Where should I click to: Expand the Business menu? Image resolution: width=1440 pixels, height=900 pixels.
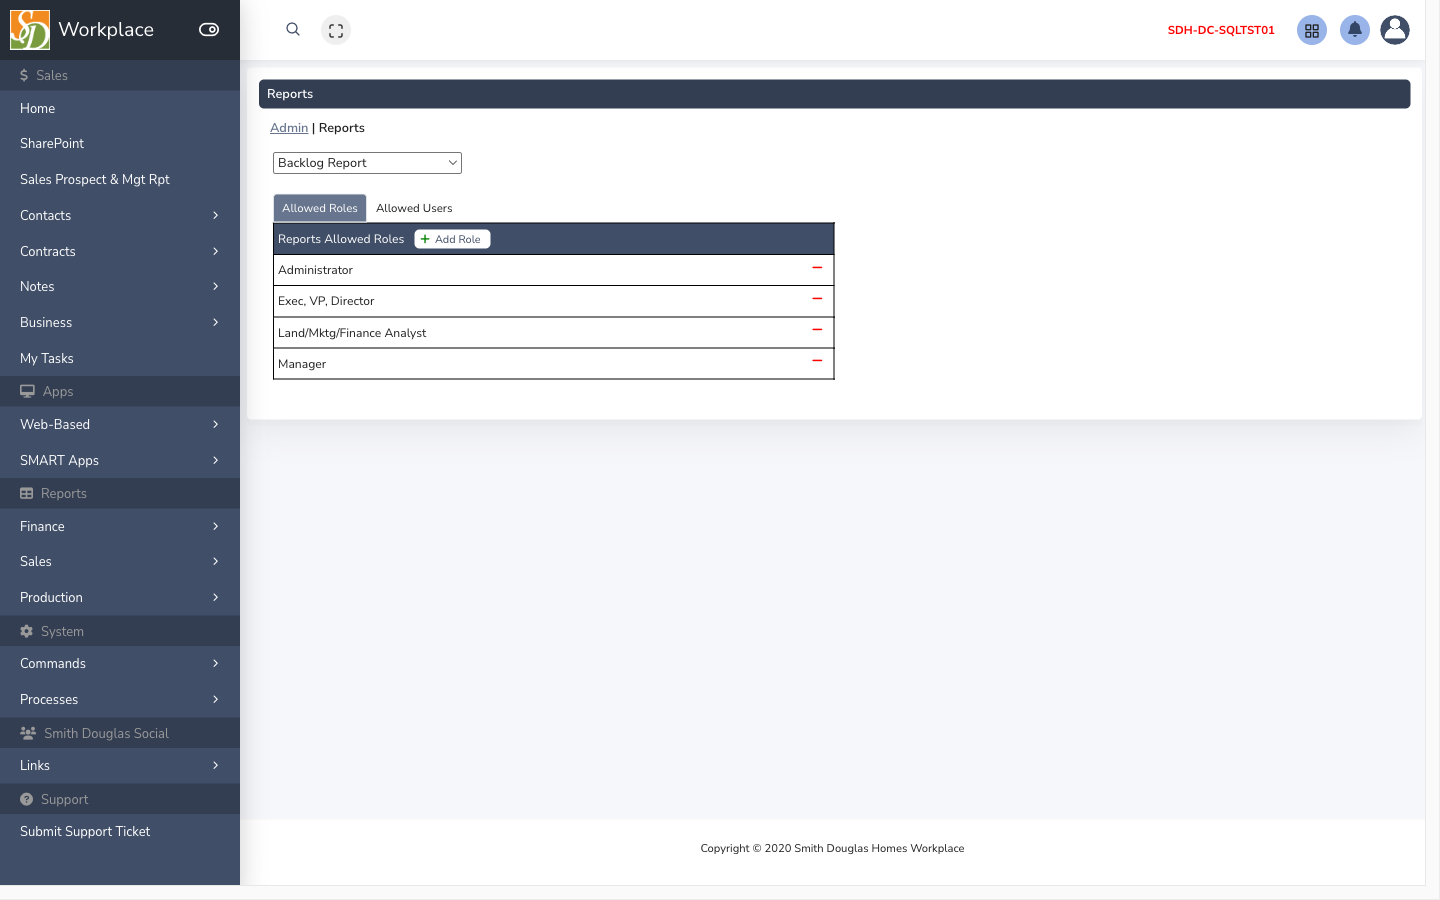120,323
